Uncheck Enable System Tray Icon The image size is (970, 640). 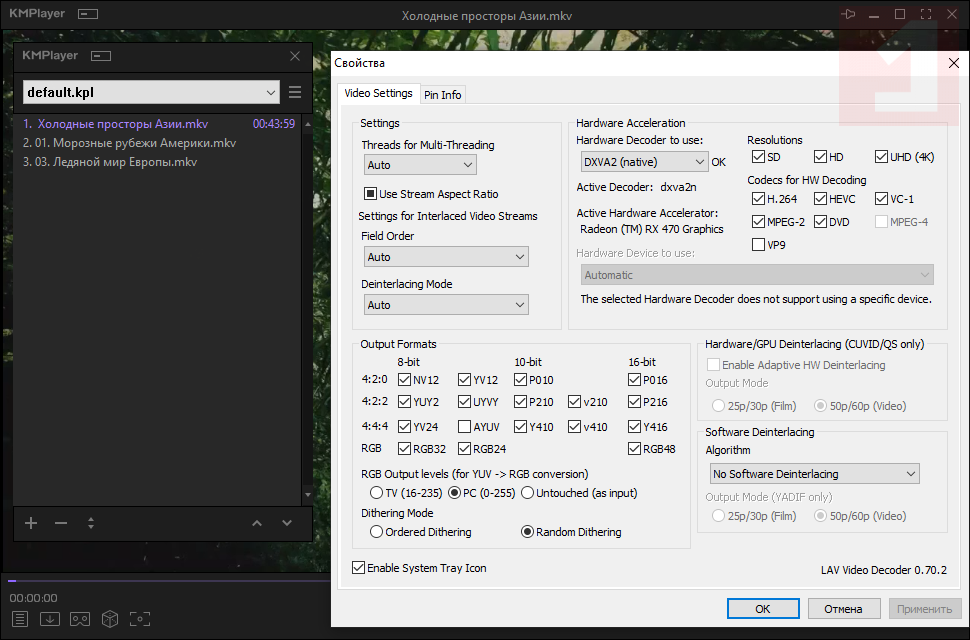359,568
